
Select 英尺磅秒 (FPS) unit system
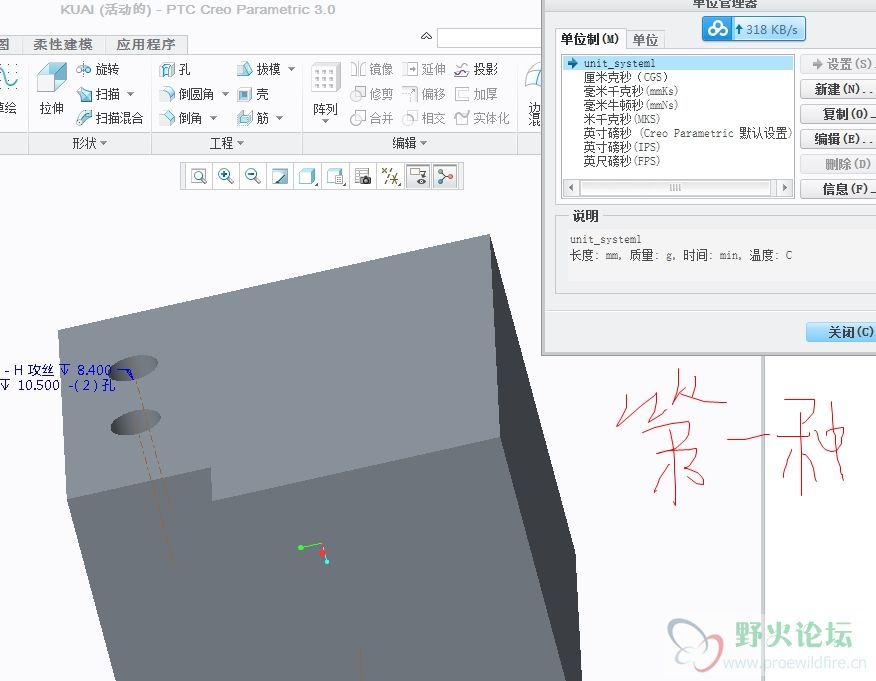pyautogui.click(x=621, y=161)
